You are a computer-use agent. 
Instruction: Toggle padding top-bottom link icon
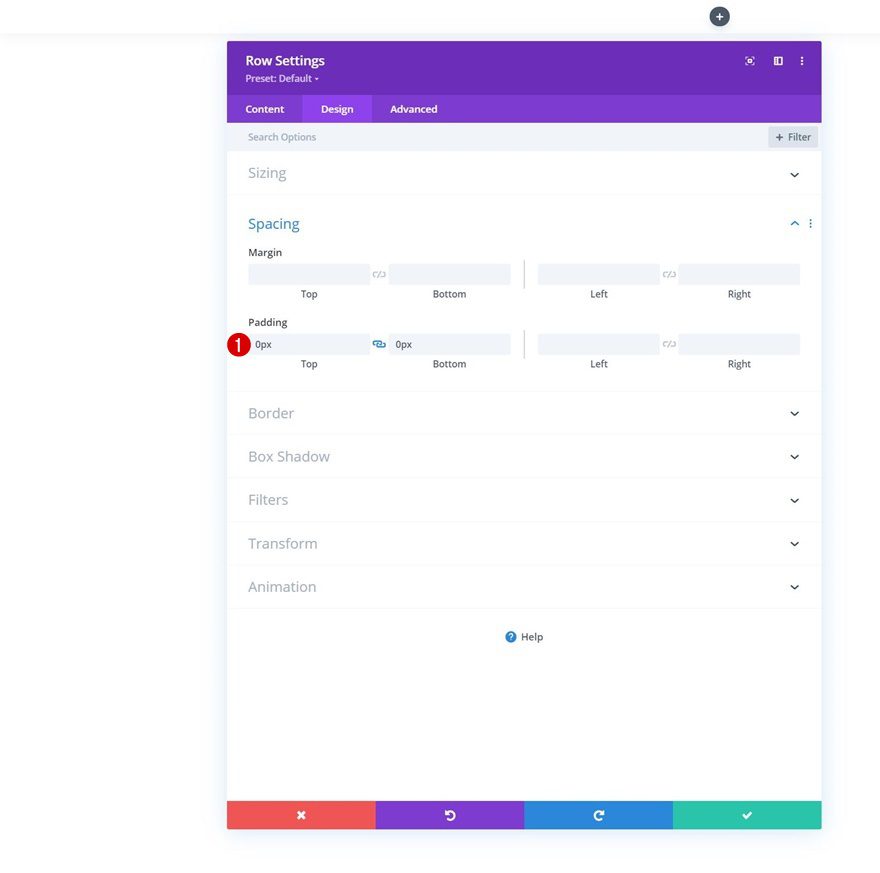379,344
